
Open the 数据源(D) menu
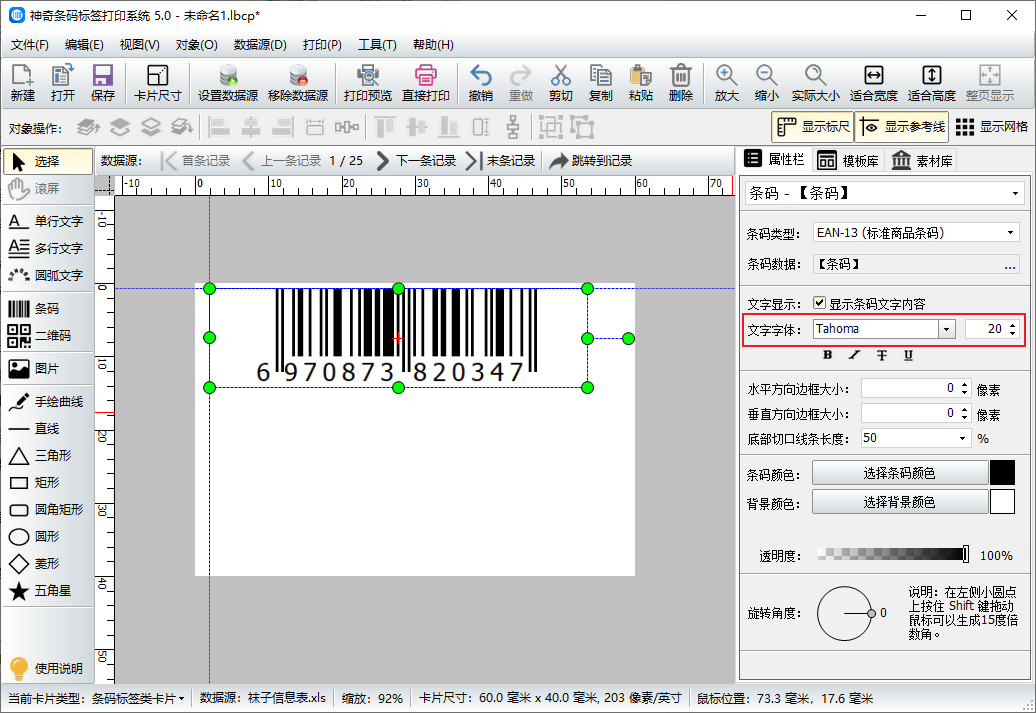point(260,45)
